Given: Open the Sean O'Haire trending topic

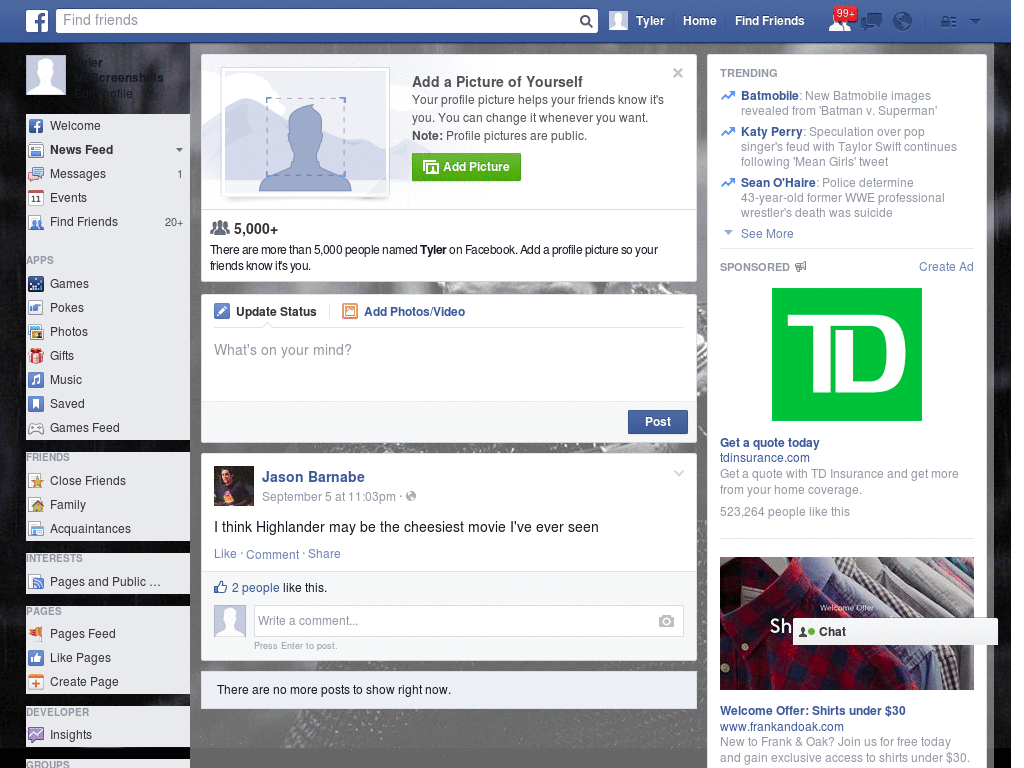Looking at the screenshot, I should point(778,183).
